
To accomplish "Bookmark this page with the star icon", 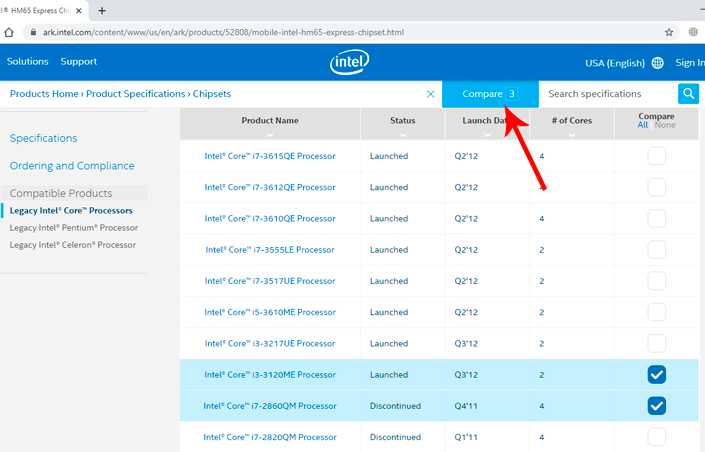I will coord(669,32).
